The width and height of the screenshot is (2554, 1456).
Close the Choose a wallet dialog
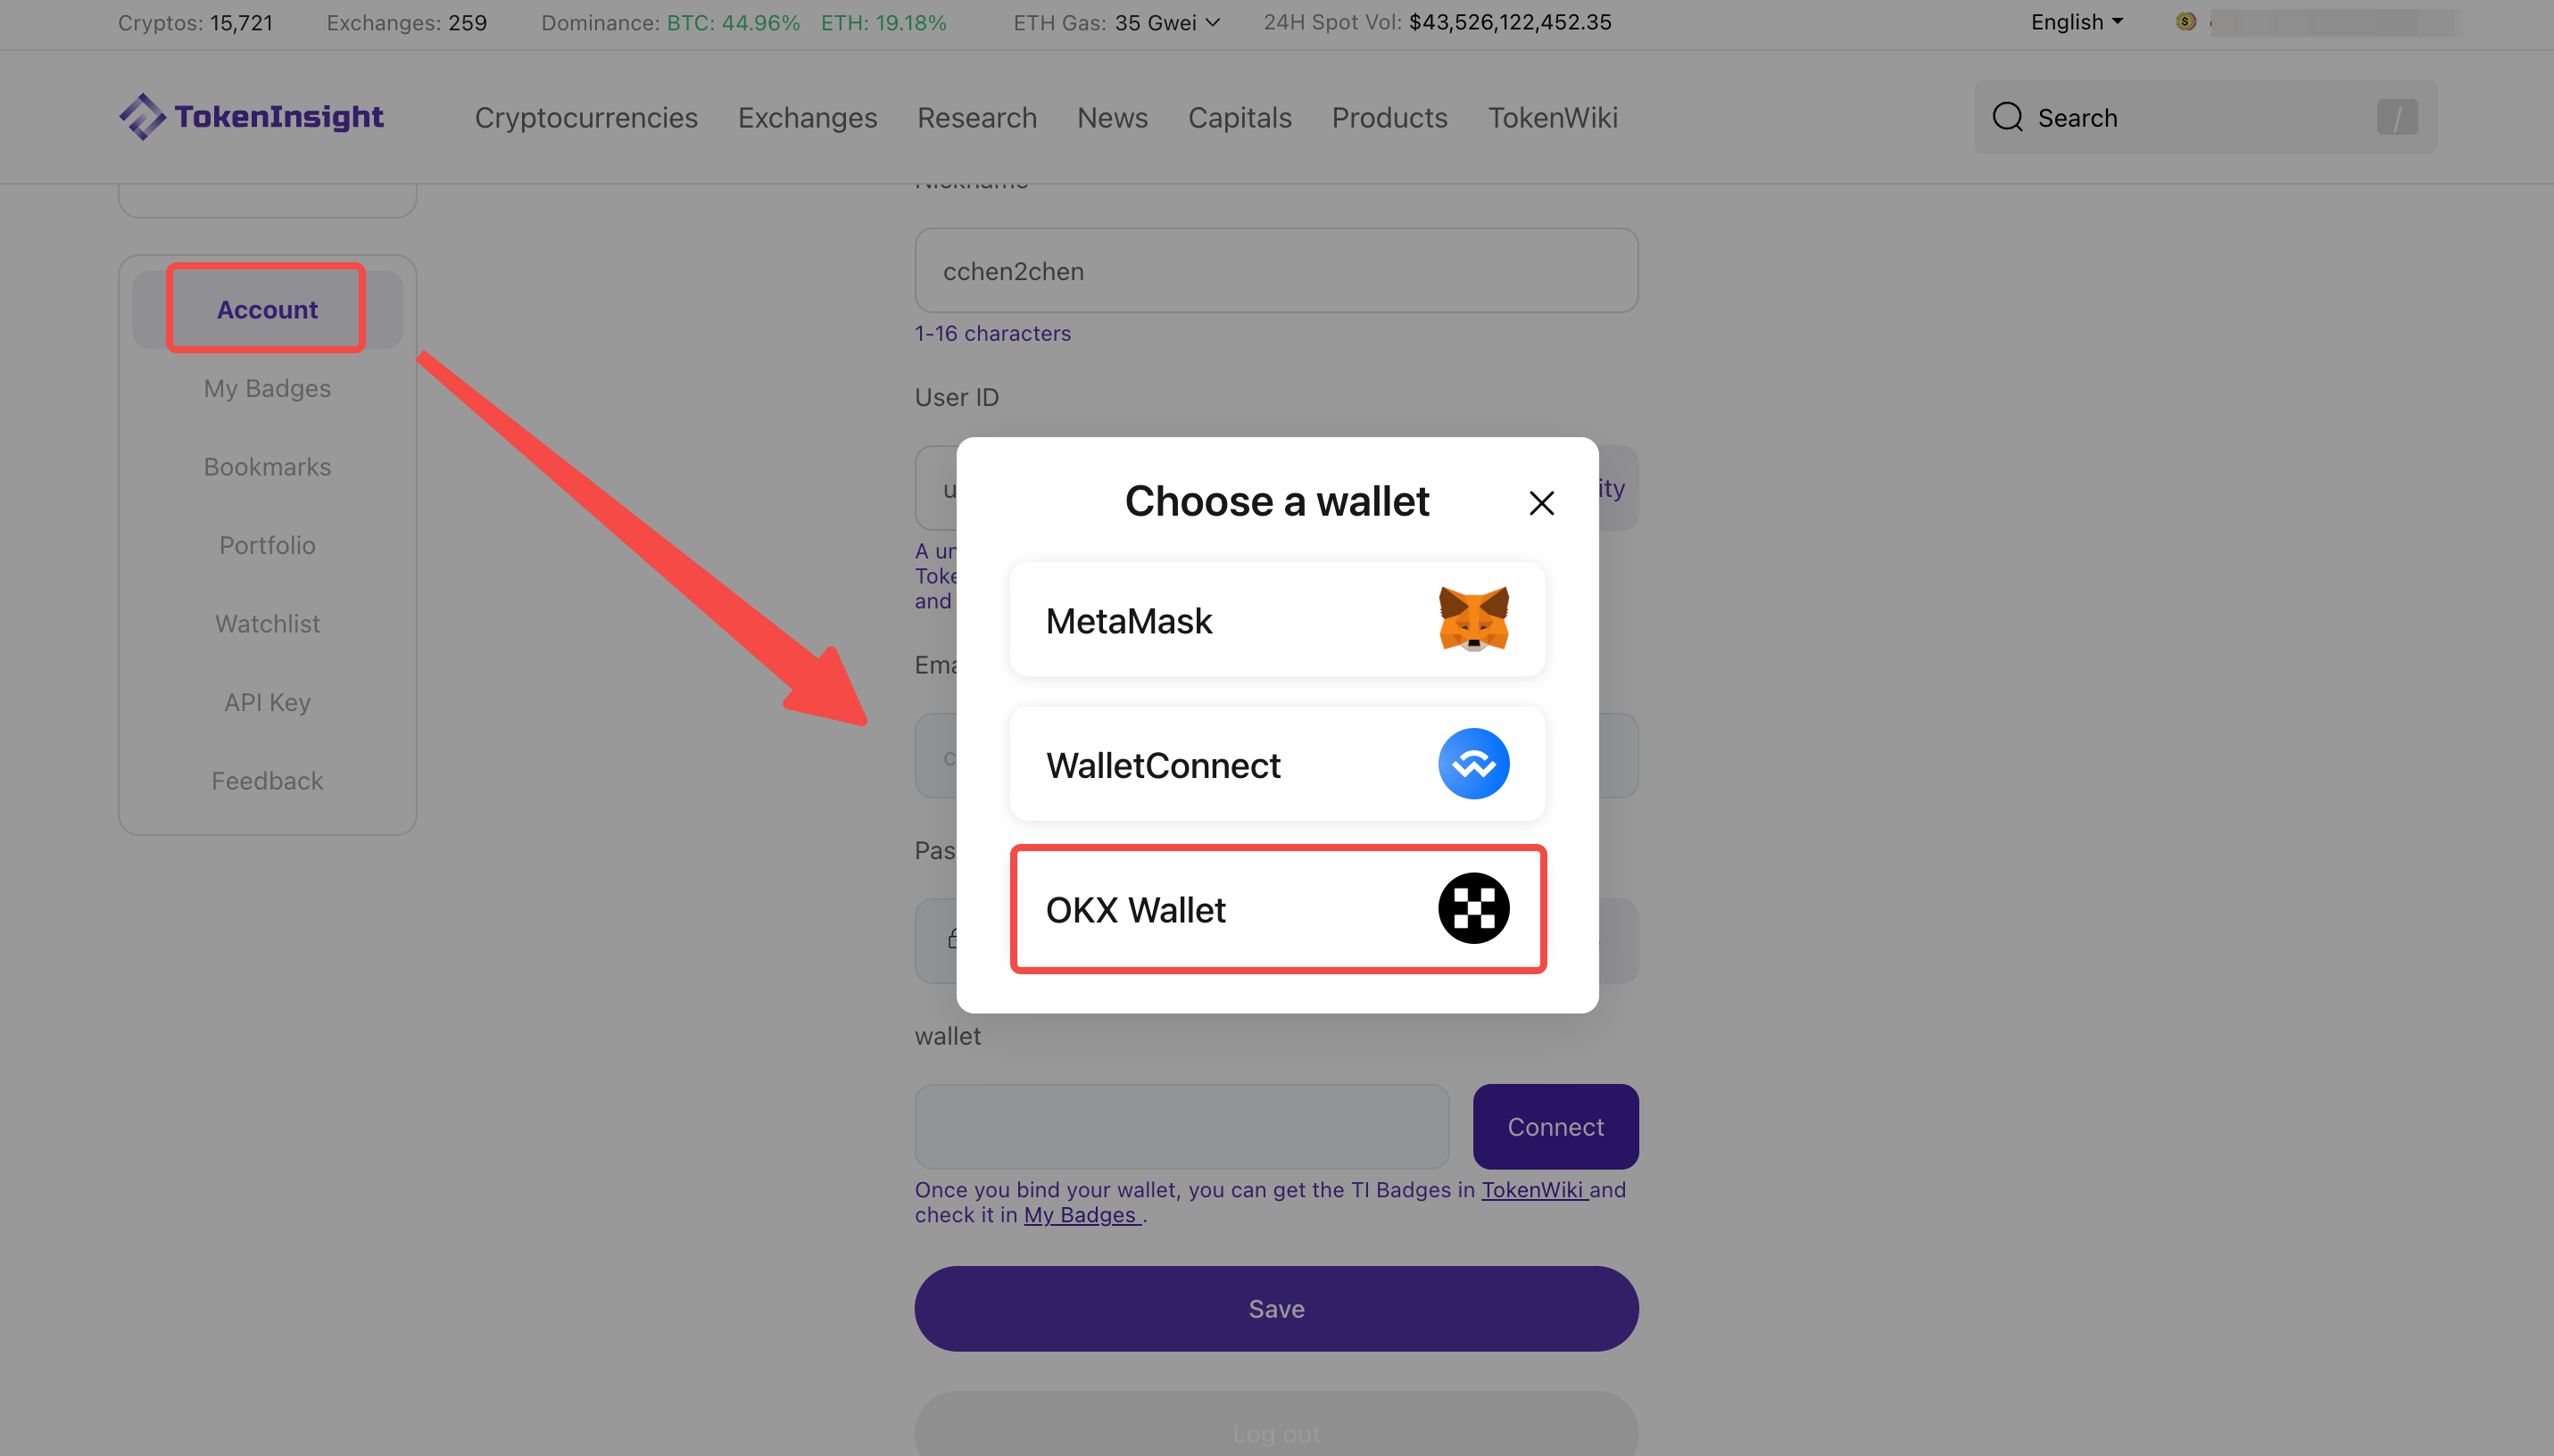click(1542, 503)
